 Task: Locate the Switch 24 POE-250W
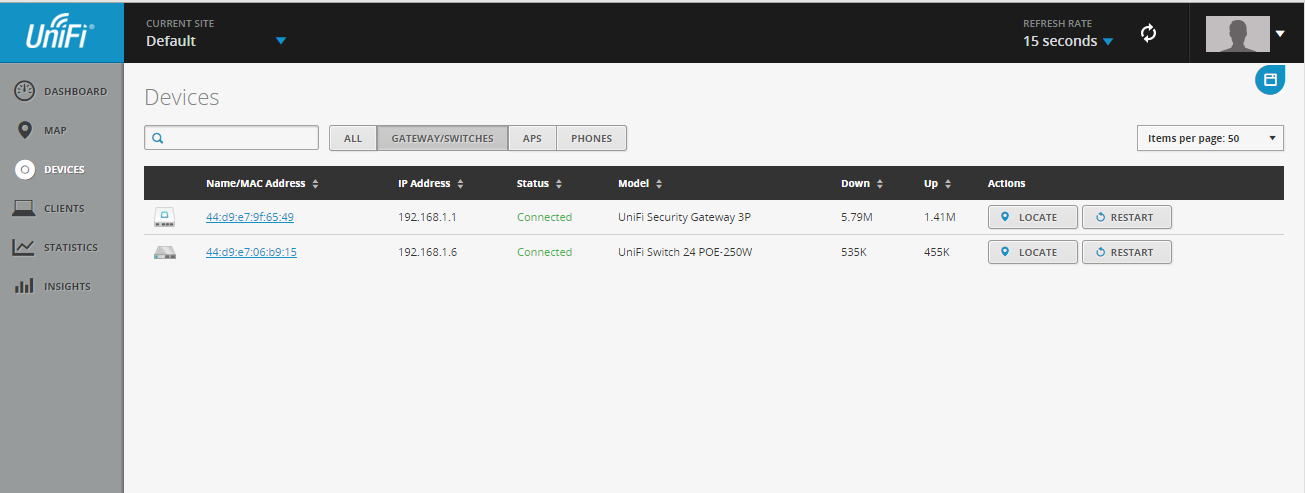coord(1033,252)
